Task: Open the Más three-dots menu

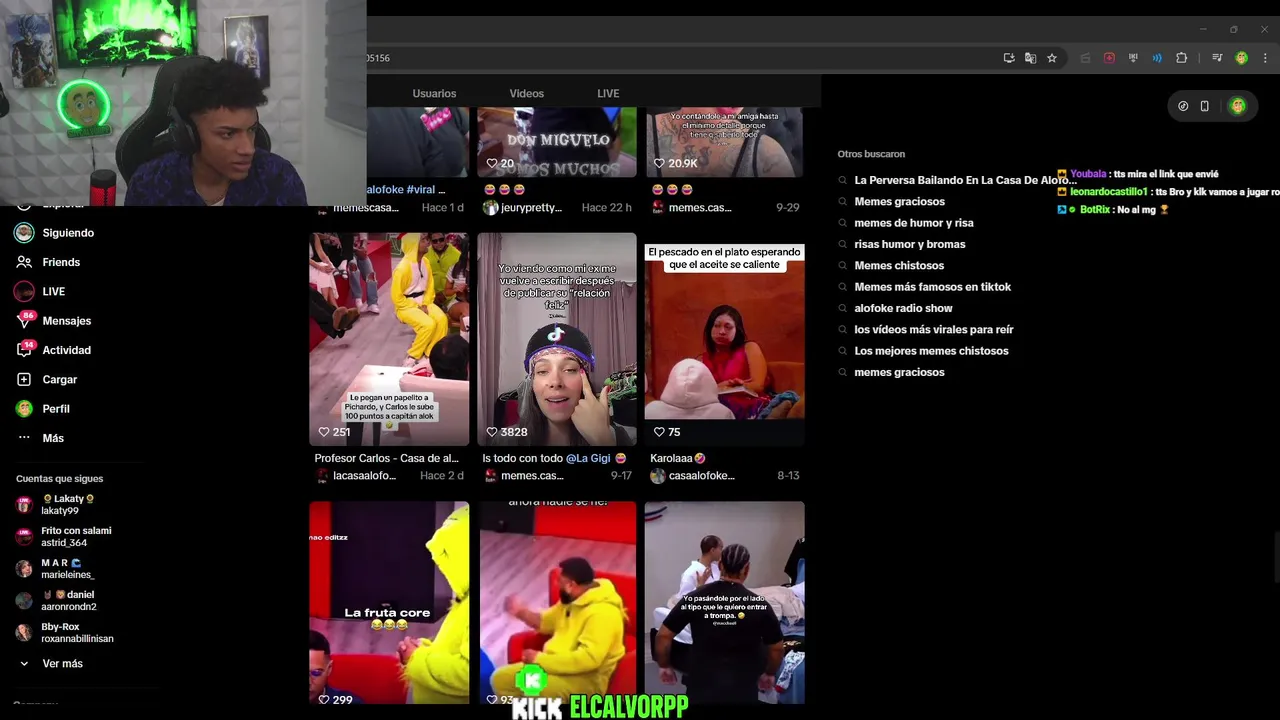Action: (40, 438)
